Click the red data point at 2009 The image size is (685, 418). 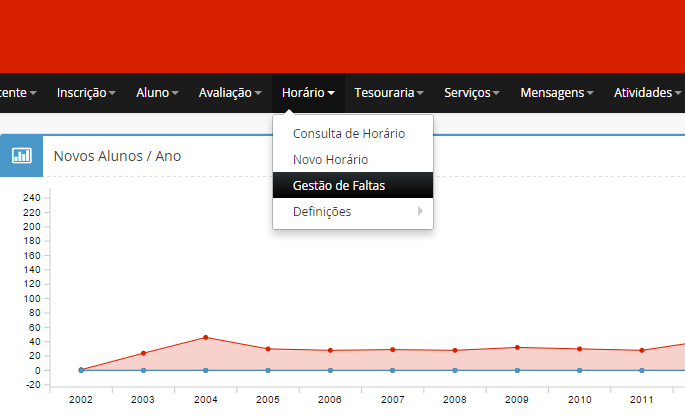[517, 347]
